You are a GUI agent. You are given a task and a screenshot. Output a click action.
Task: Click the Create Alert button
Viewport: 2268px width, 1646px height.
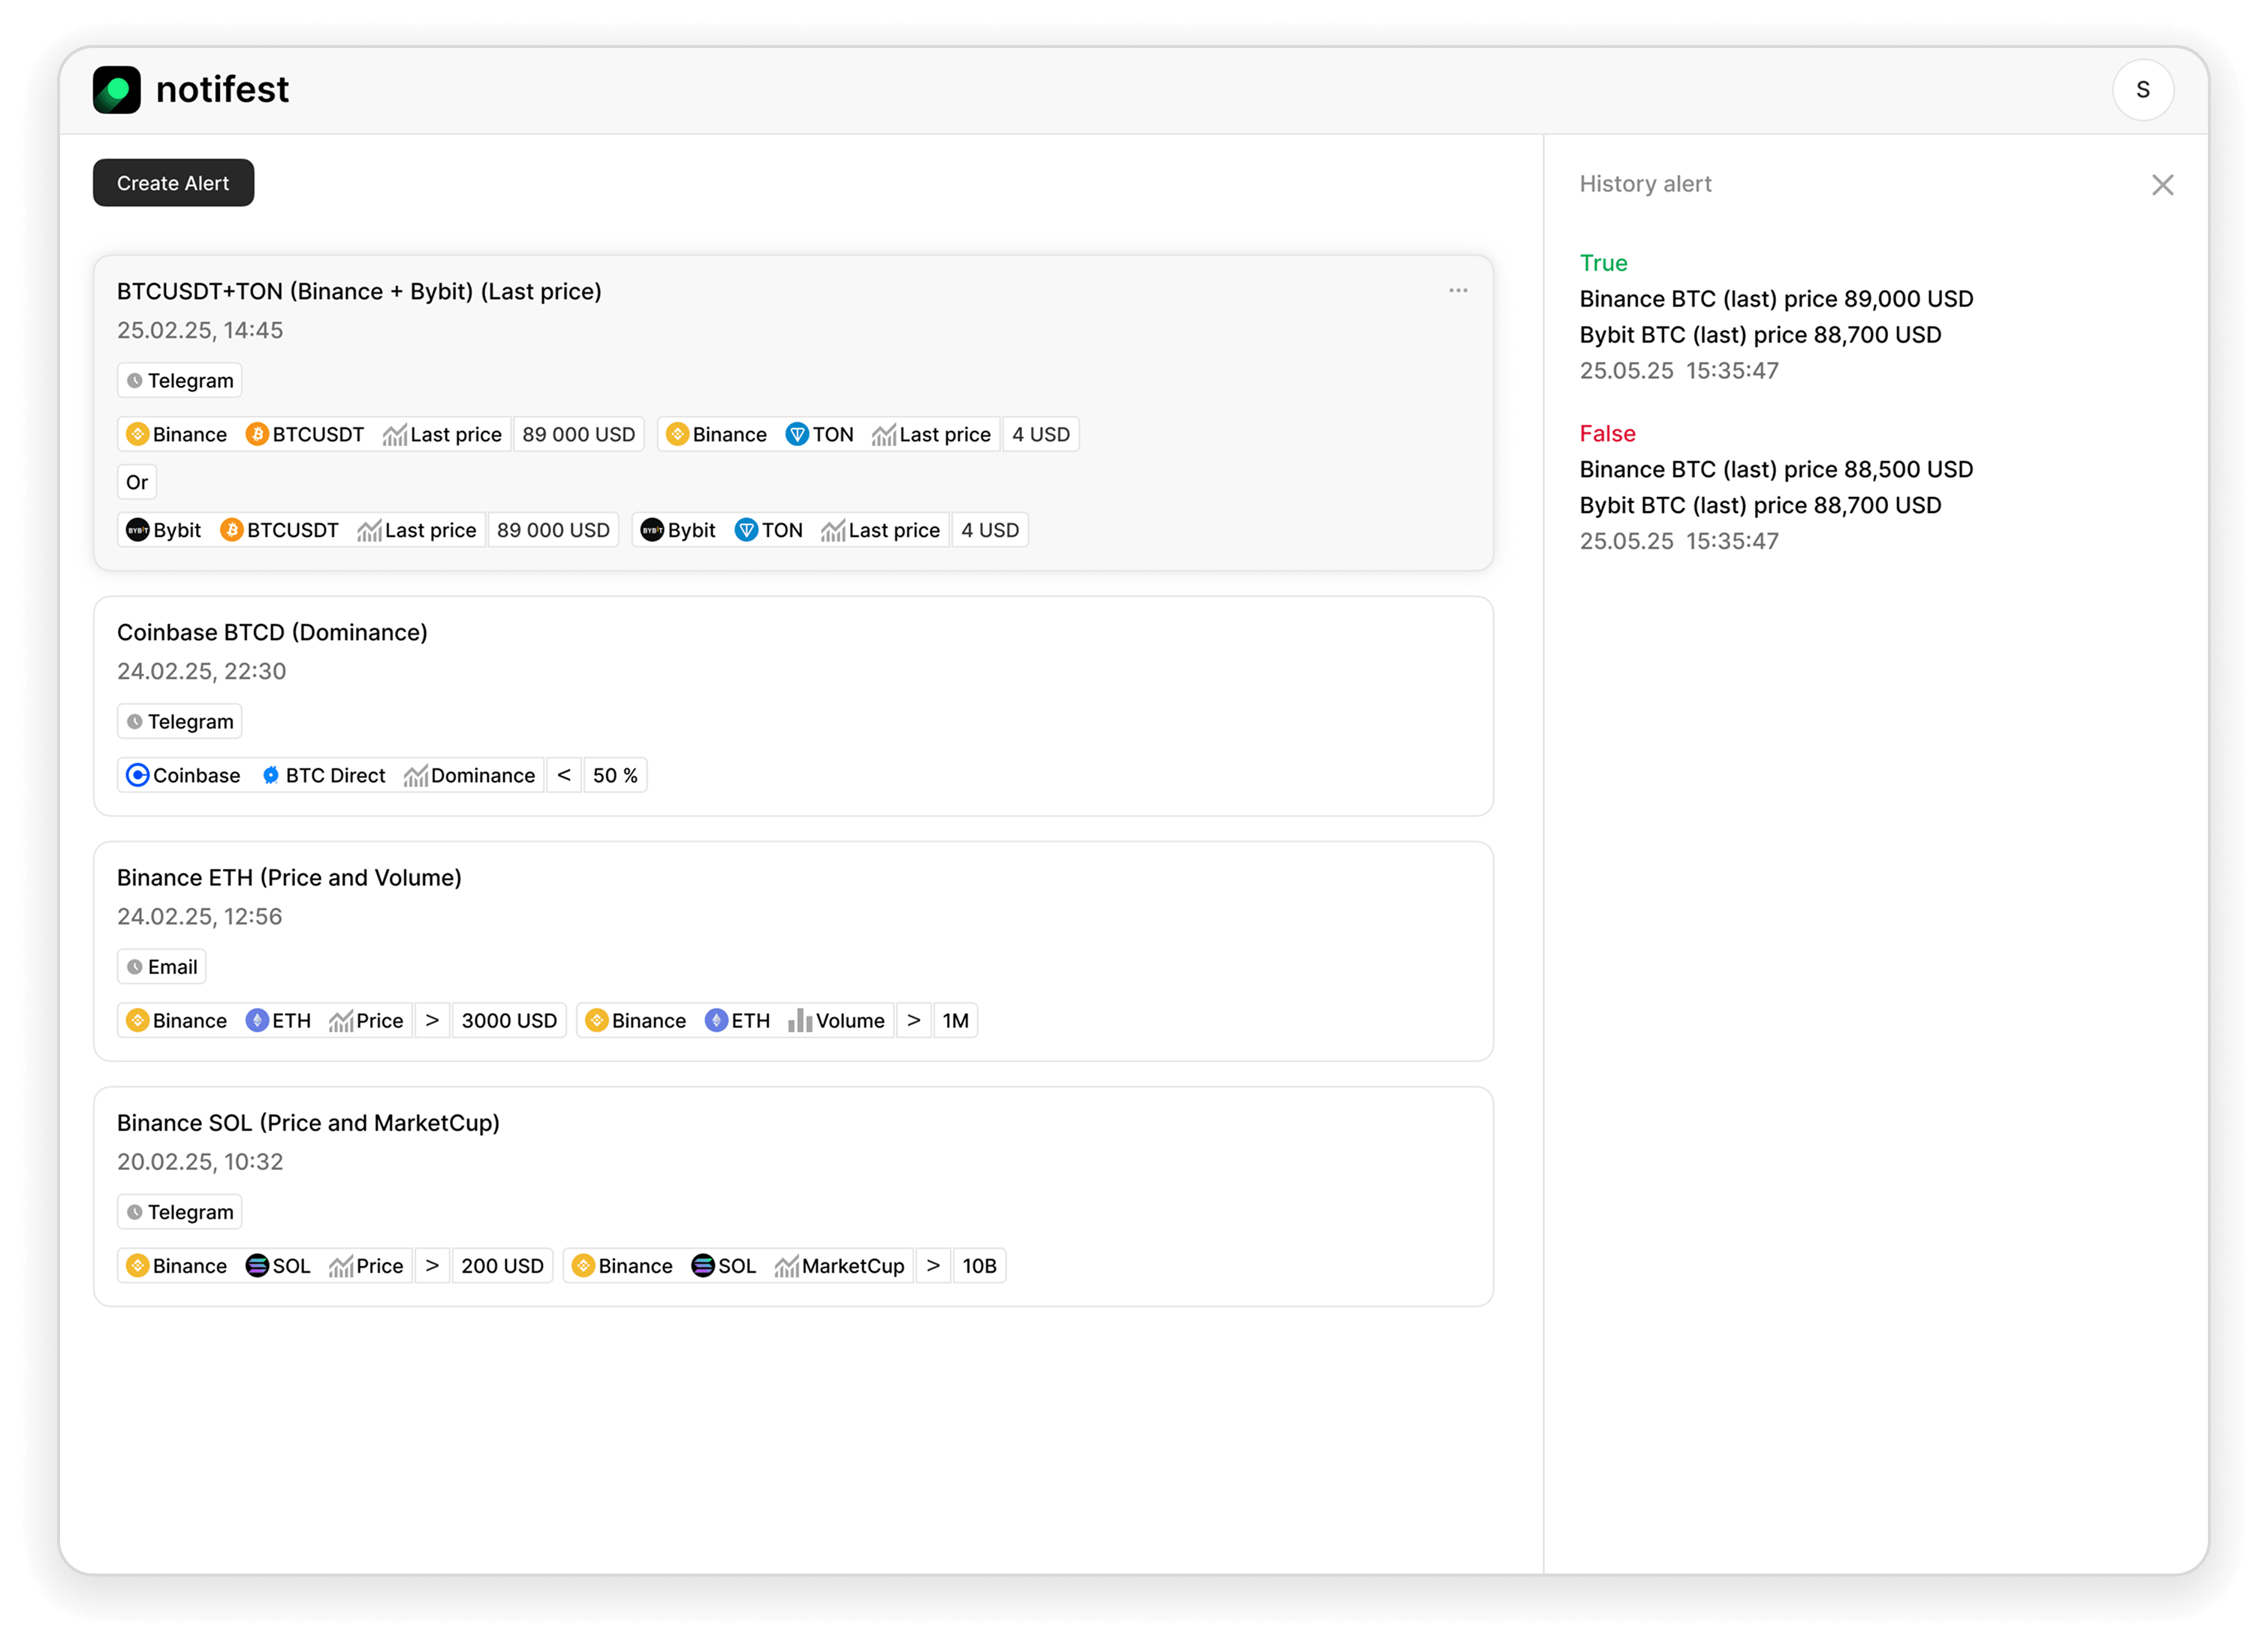(173, 183)
